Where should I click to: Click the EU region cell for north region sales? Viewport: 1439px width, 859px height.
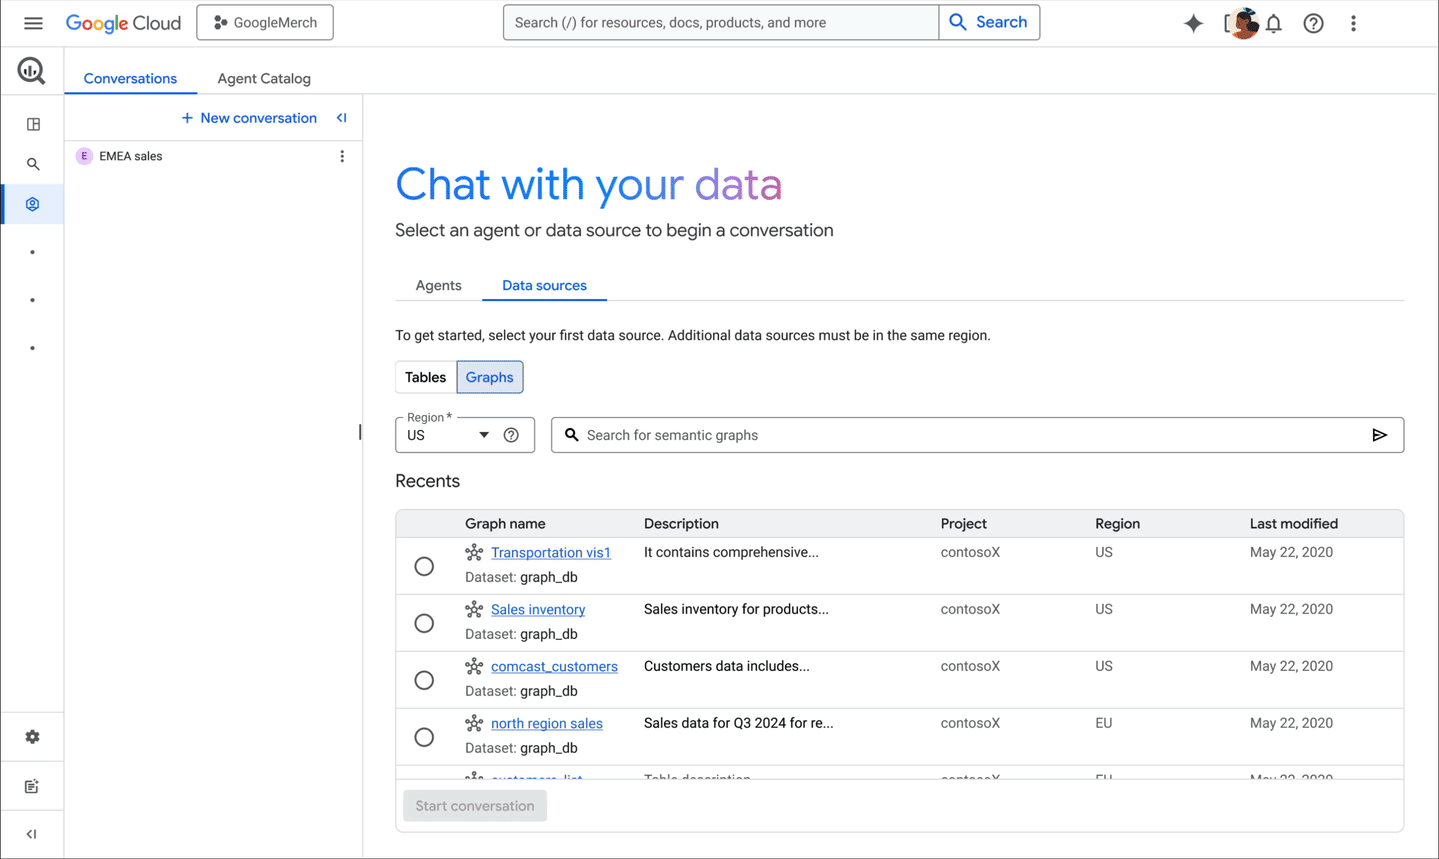1103,723
